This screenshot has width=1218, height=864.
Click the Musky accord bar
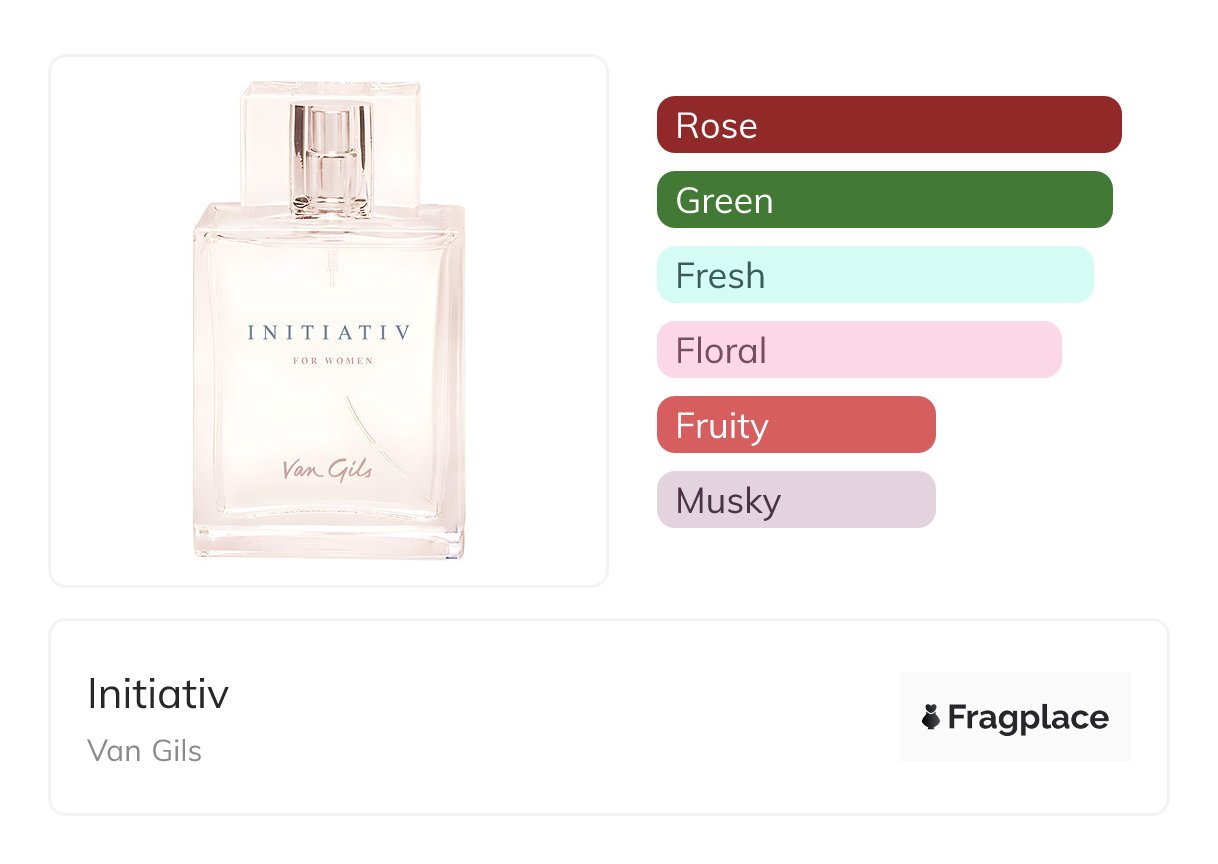[795, 500]
